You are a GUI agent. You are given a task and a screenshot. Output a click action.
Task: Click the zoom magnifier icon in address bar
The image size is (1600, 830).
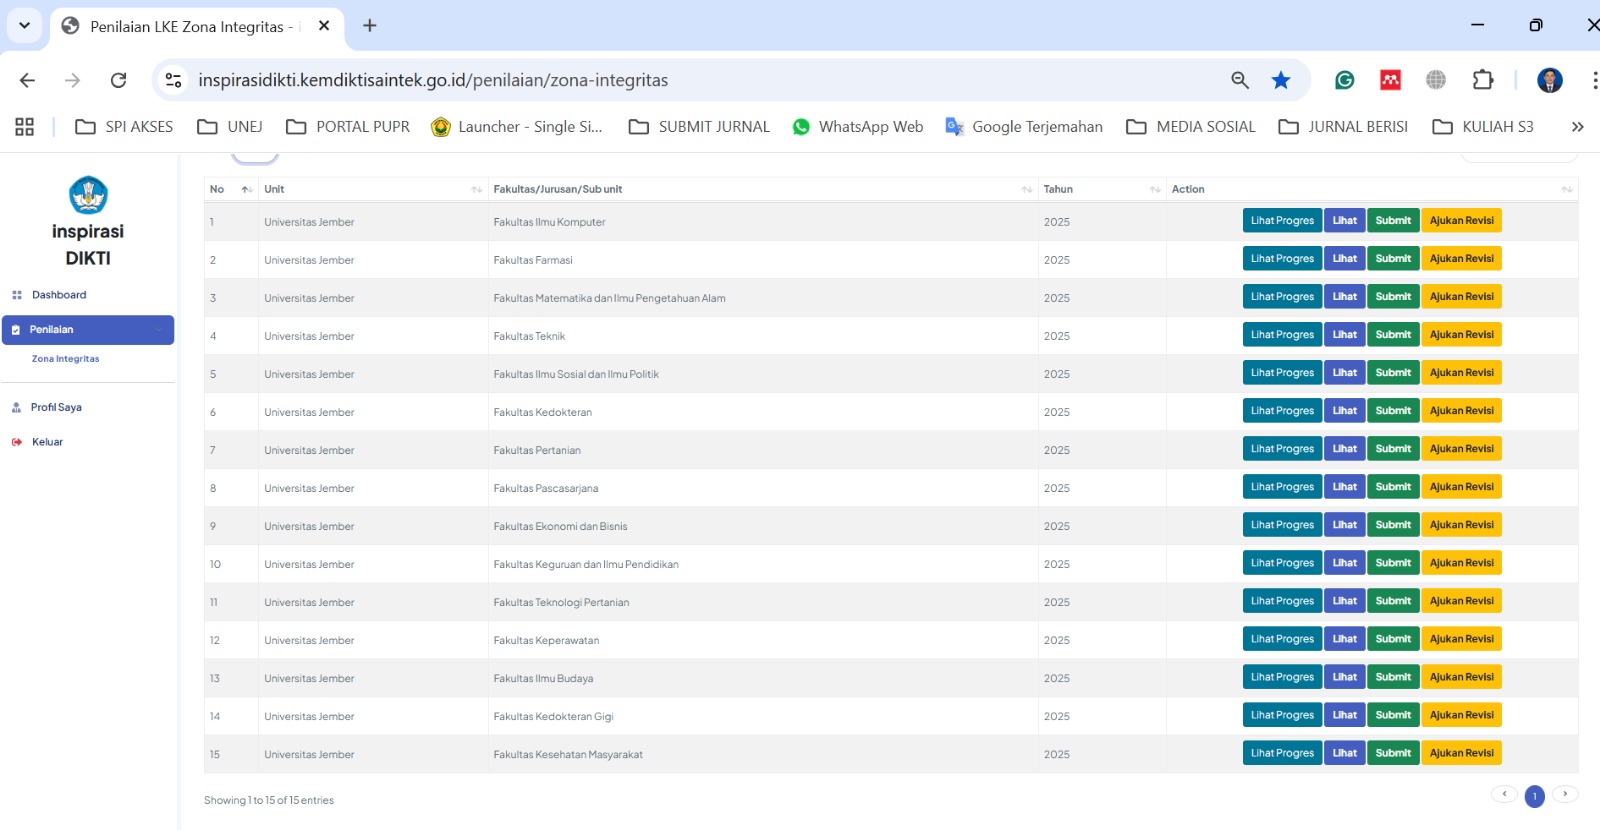(x=1239, y=80)
